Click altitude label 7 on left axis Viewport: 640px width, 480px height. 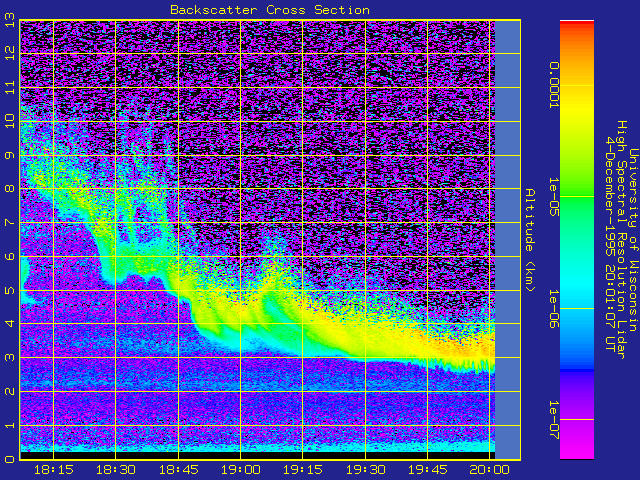point(9,222)
